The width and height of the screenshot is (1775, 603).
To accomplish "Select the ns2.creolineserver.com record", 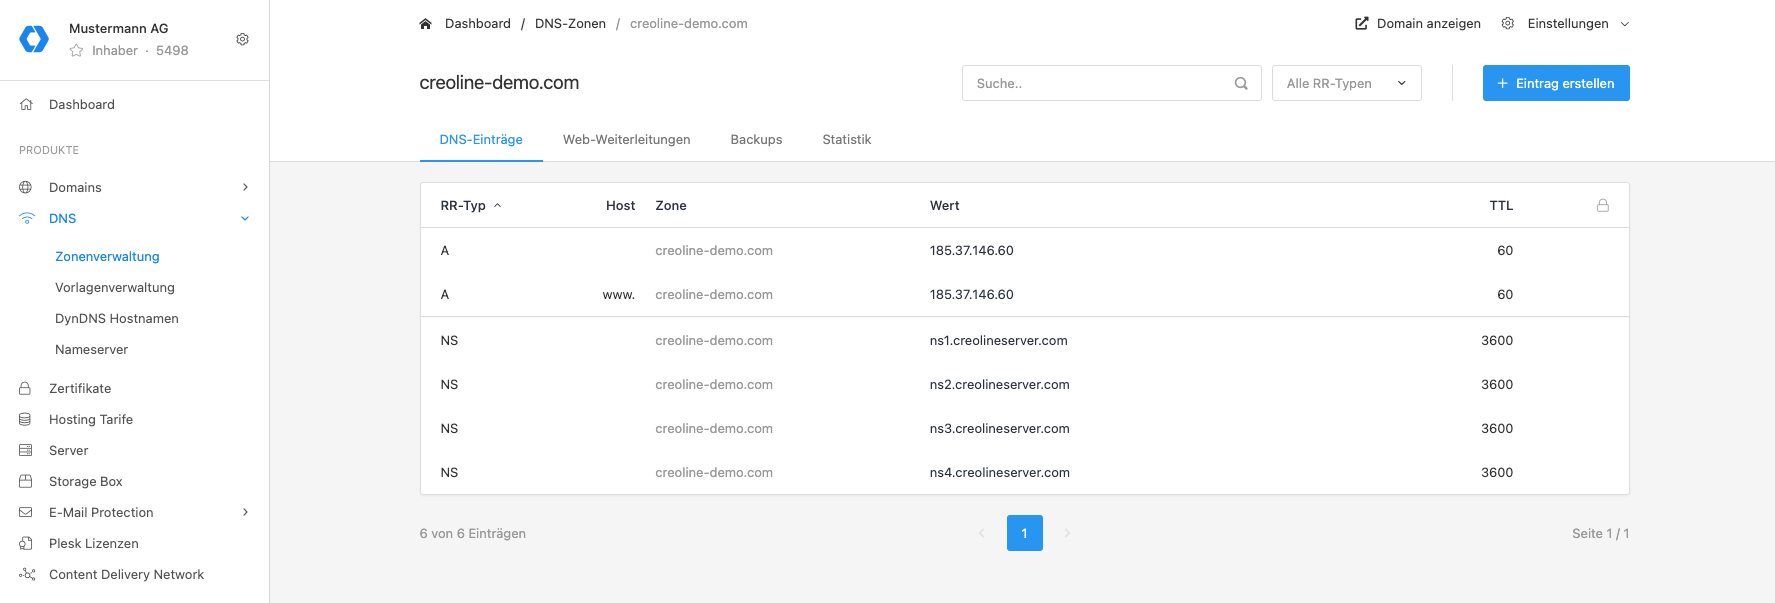I will (x=1025, y=384).
